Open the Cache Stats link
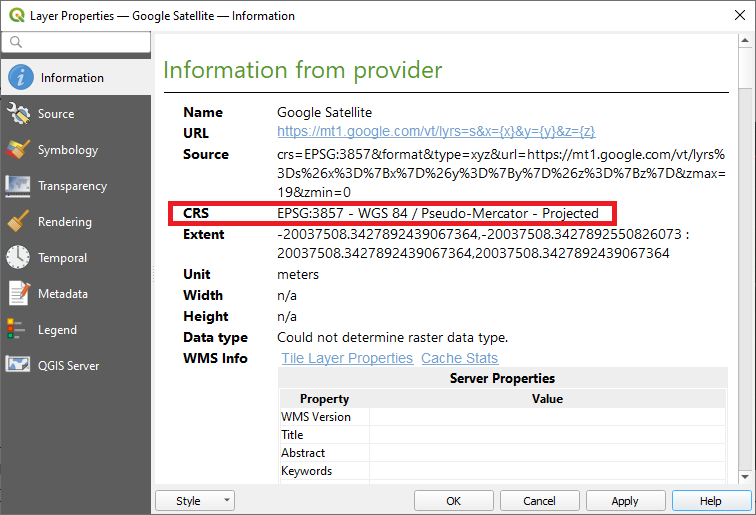The image size is (756, 515). [459, 358]
